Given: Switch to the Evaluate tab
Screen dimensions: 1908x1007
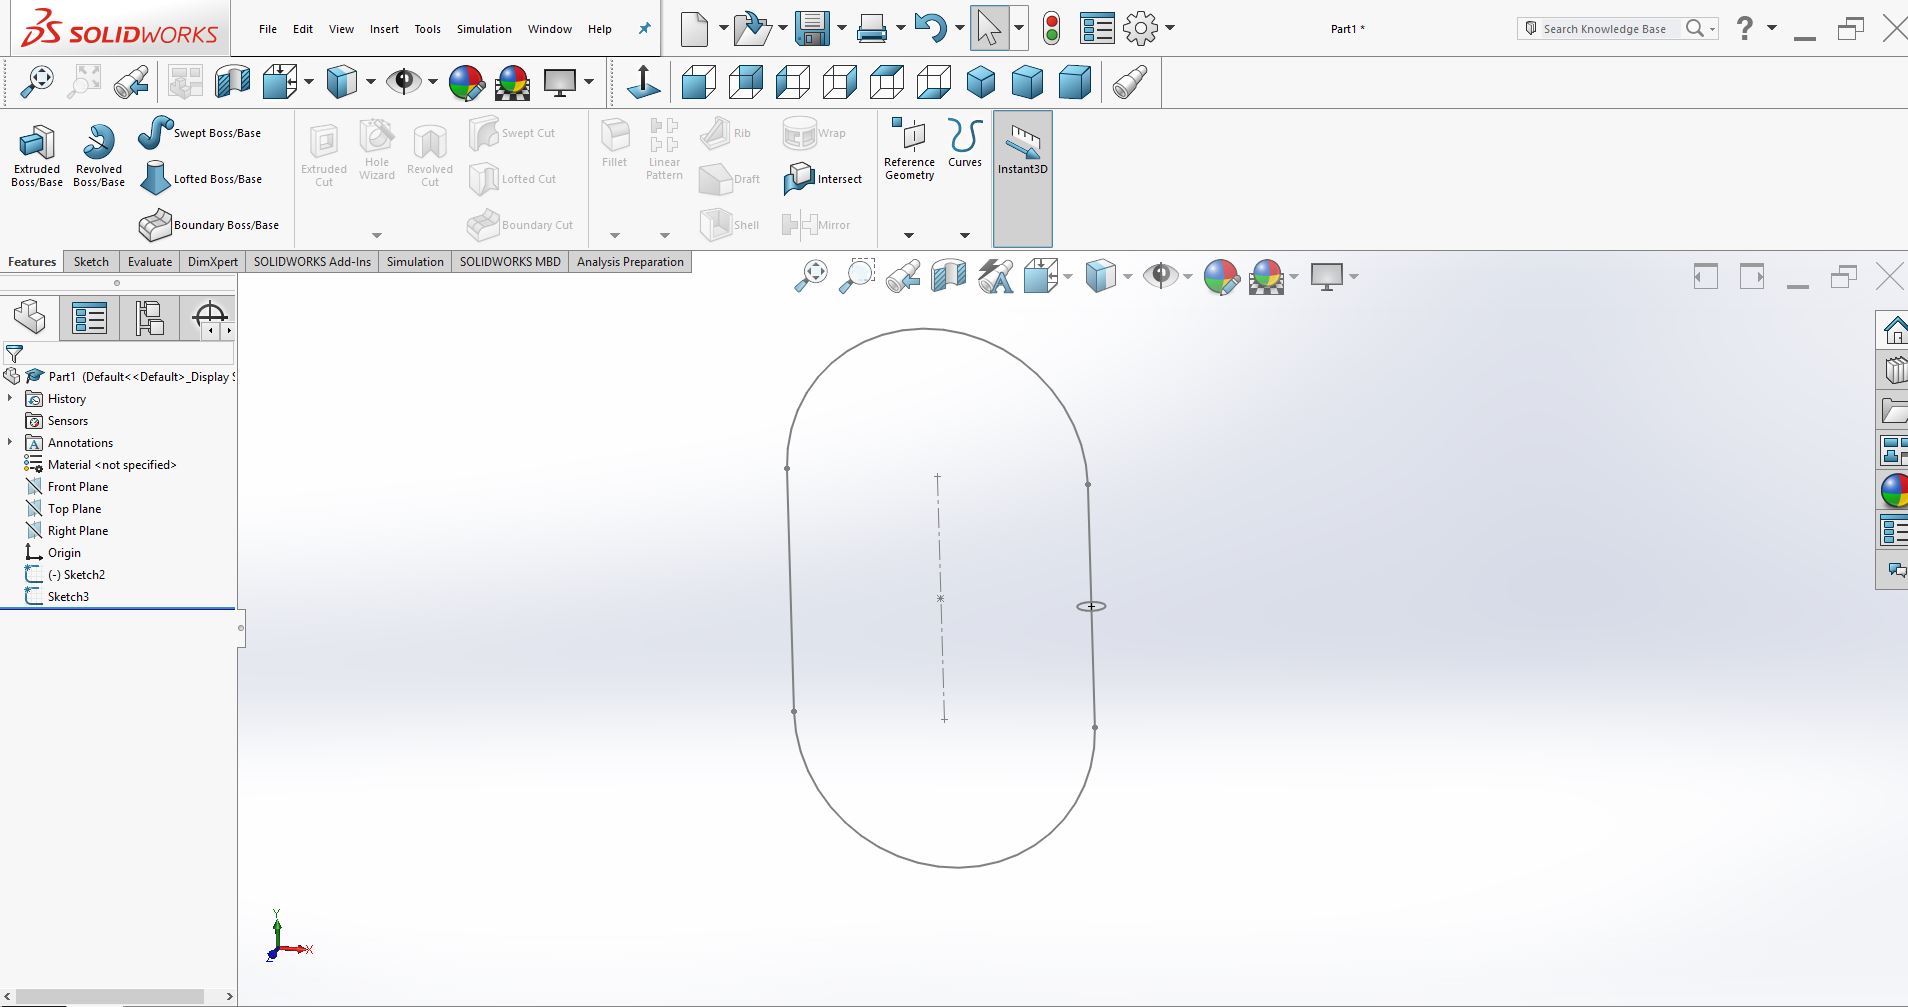Looking at the screenshot, I should click(x=150, y=262).
